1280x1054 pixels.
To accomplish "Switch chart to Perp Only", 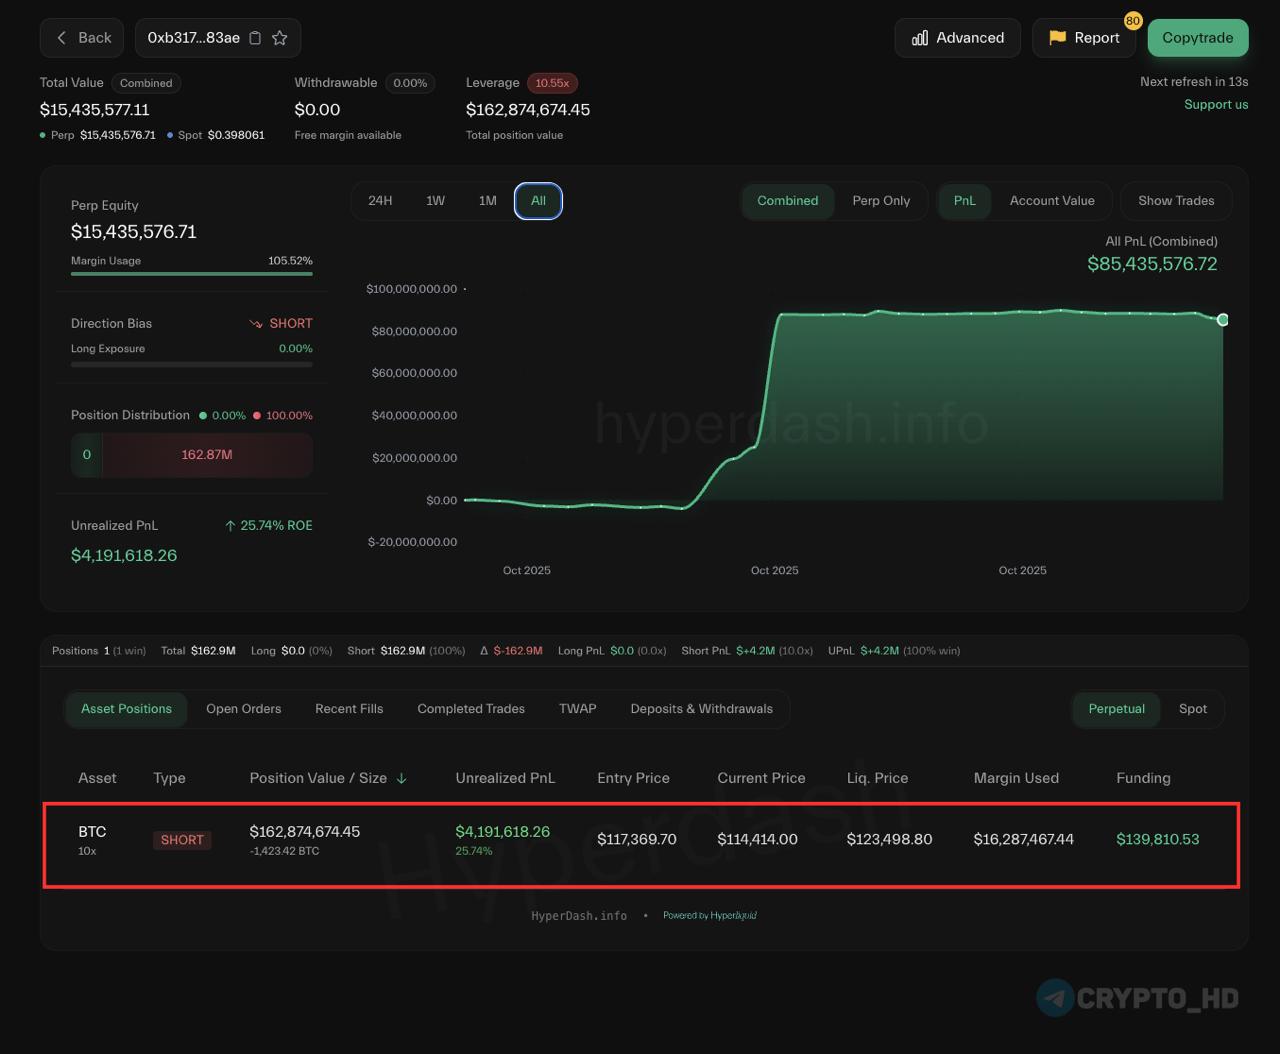I will coord(881,201).
